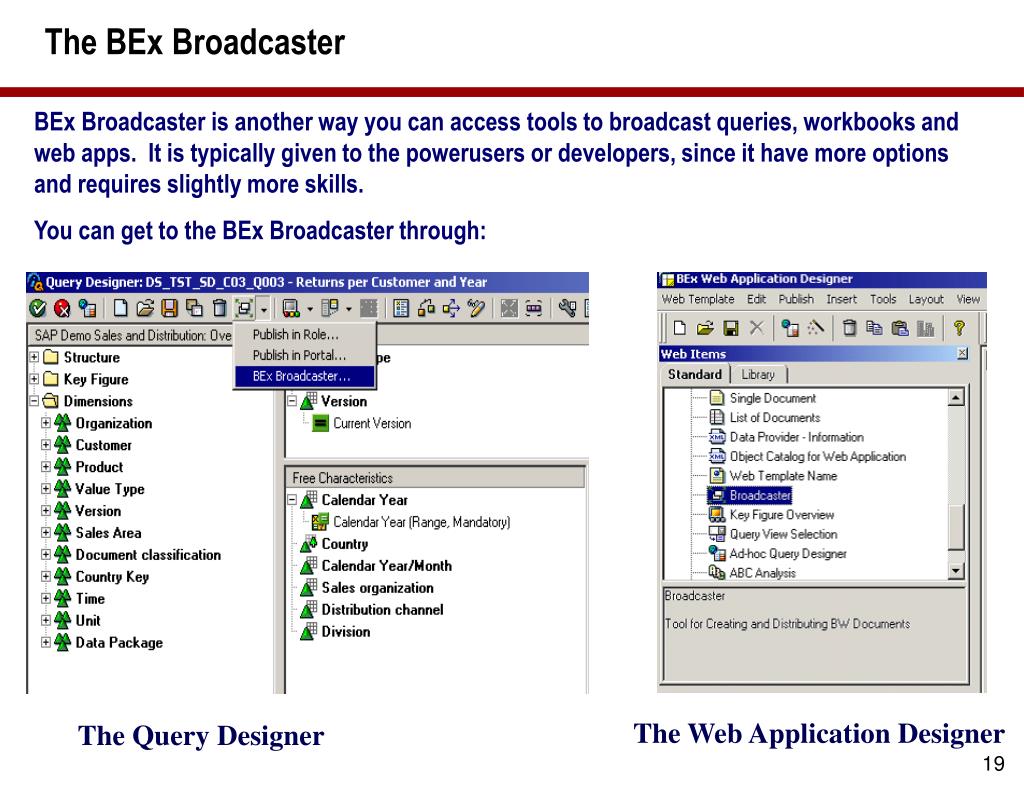1024x789 pixels.
Task: Close the Web Items panel
Action: point(962,353)
